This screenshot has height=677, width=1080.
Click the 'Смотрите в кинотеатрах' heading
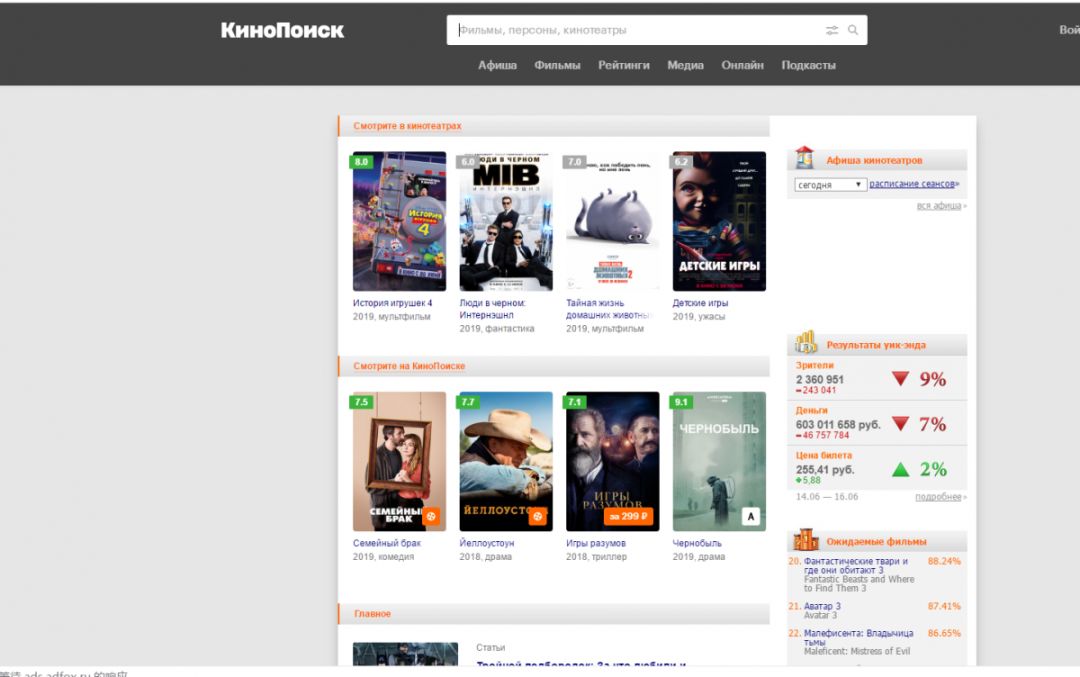pyautogui.click(x=407, y=126)
